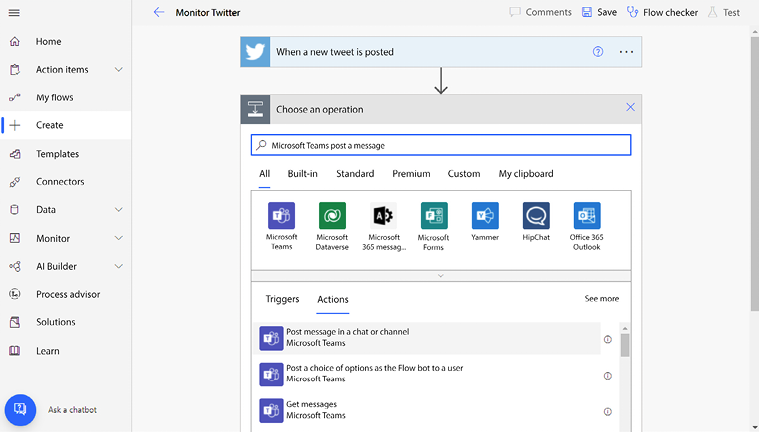Click the Monitor Twitter flow title
Screen dimensions: 759x432
click(x=208, y=13)
